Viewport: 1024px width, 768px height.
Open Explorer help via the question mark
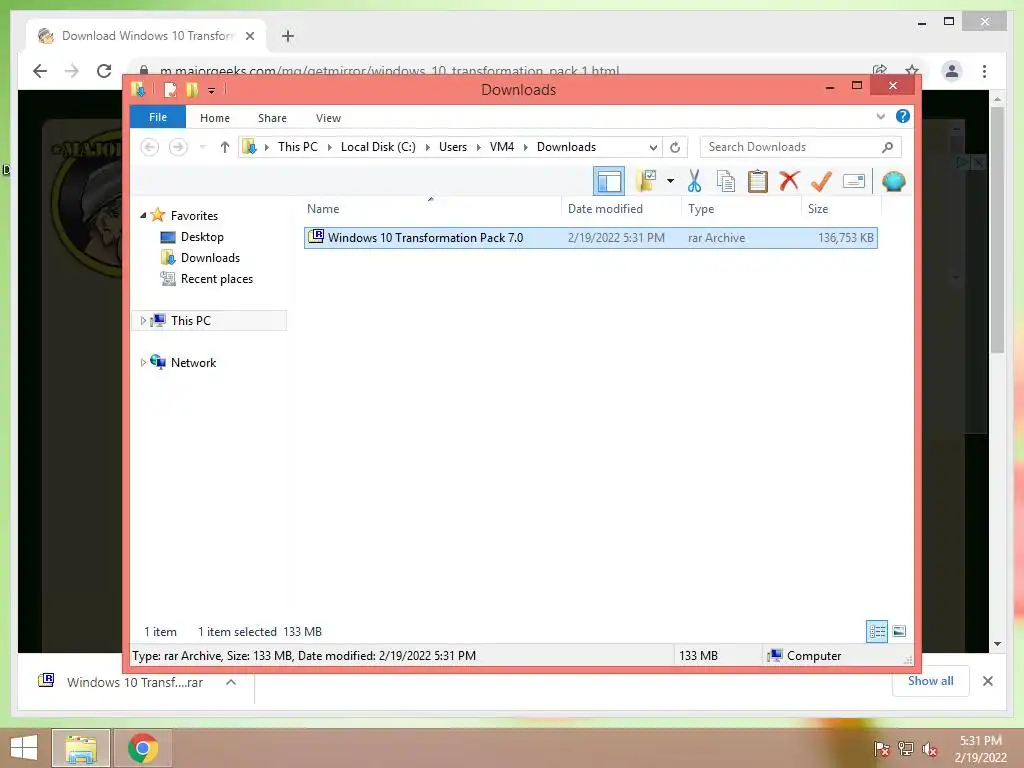tap(903, 116)
